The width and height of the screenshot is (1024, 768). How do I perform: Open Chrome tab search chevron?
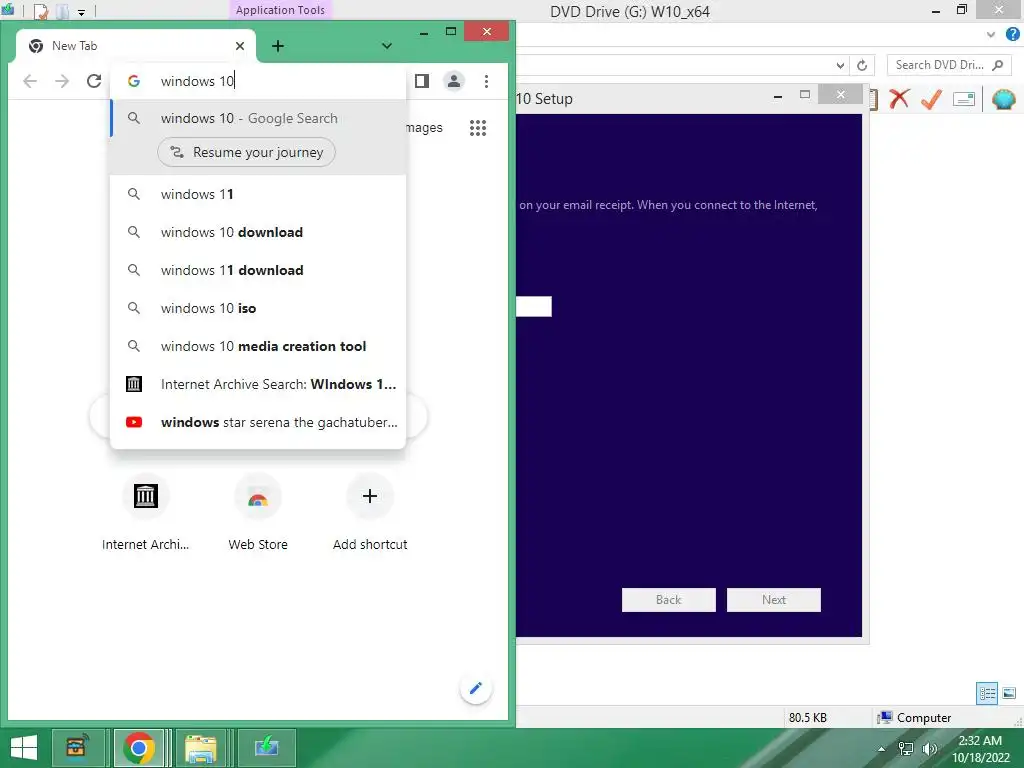pyautogui.click(x=387, y=46)
